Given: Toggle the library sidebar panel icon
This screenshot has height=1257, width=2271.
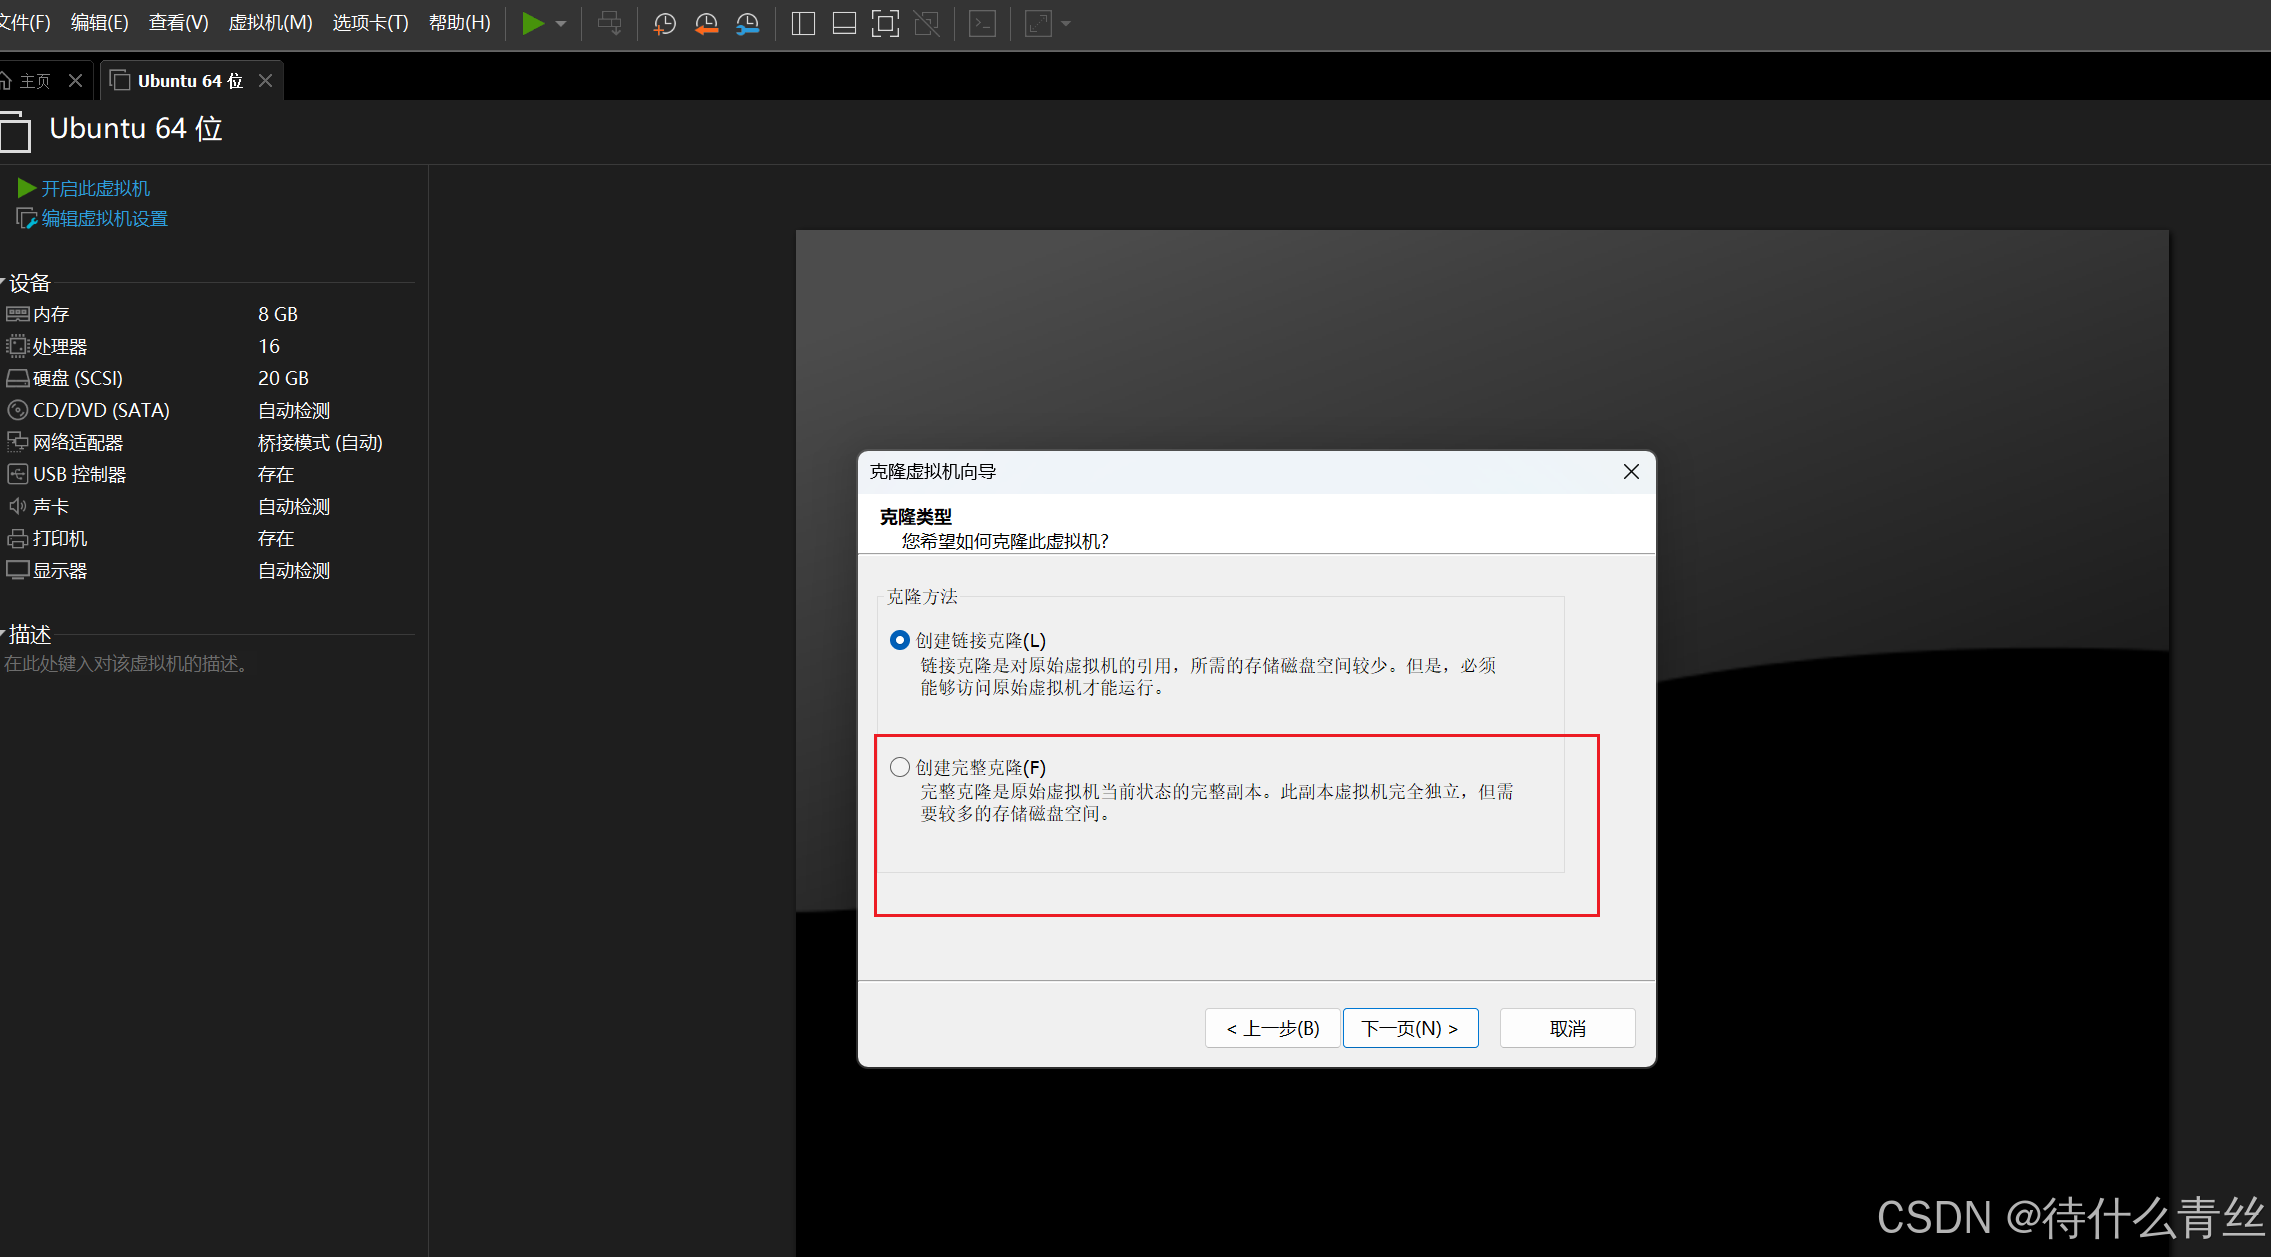Looking at the screenshot, I should [x=803, y=23].
